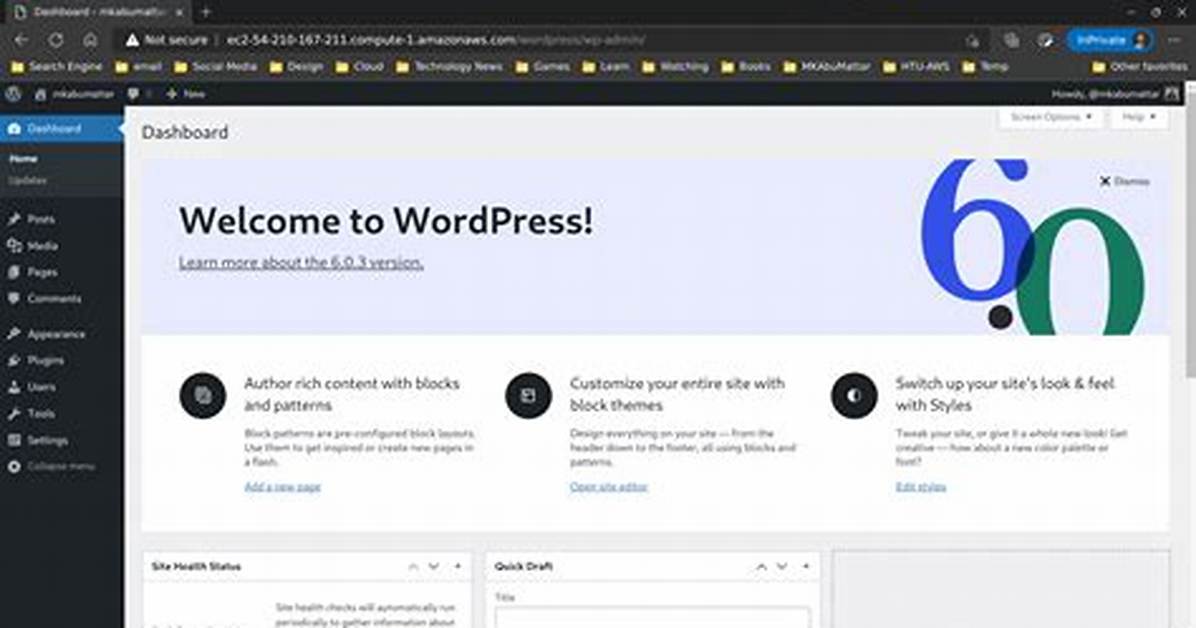
Task: Click the Styles half-circle round icon
Action: point(854,395)
